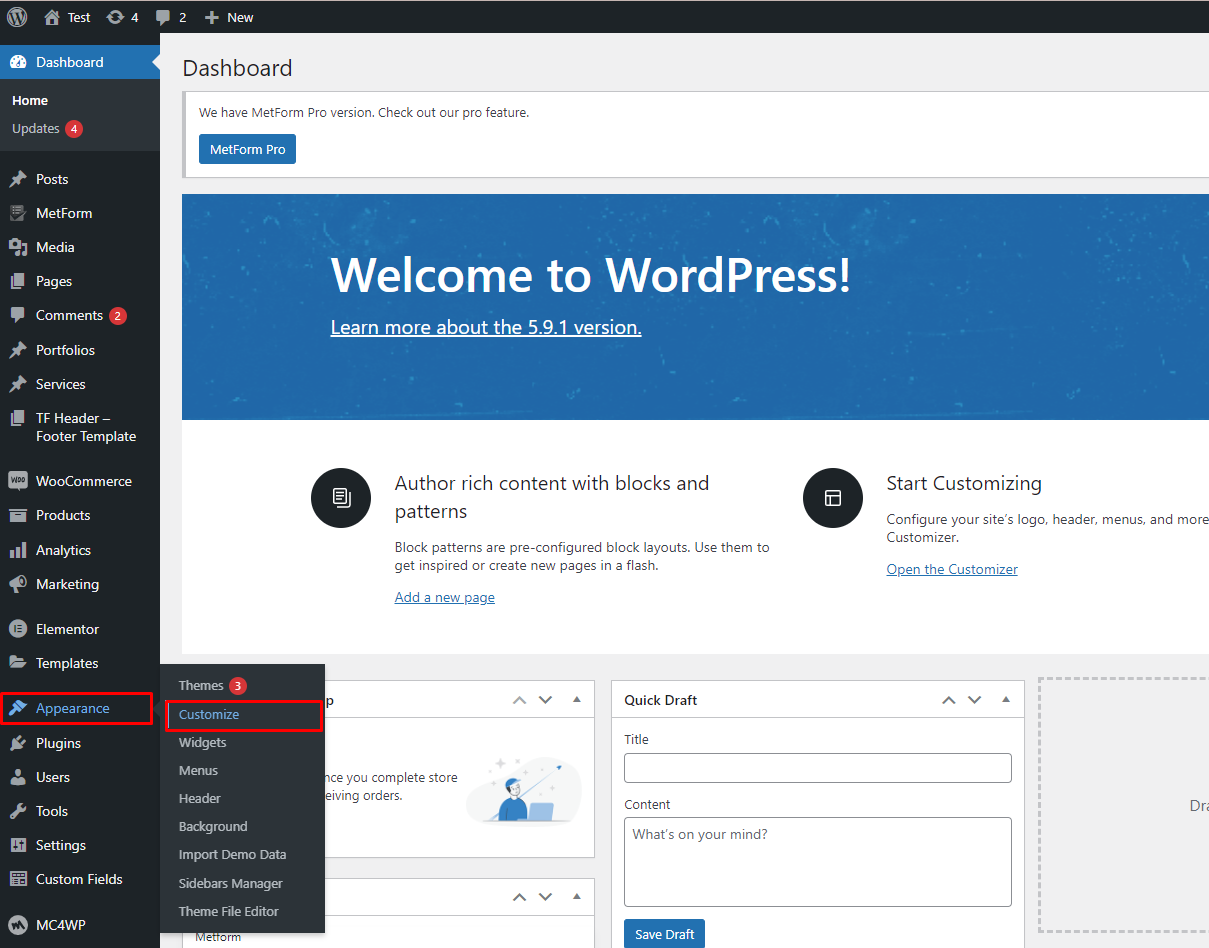Viewport: 1209px width, 948px height.
Task: Collapse the store setup panel
Action: 576,700
